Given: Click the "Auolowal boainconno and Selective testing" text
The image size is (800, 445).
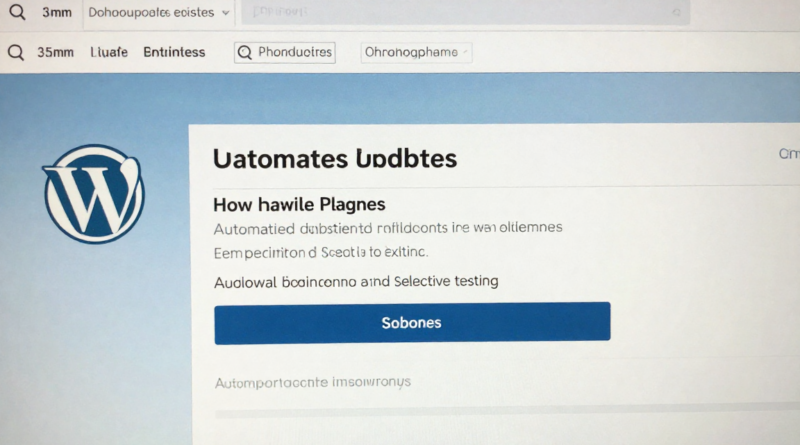Looking at the screenshot, I should click(356, 282).
